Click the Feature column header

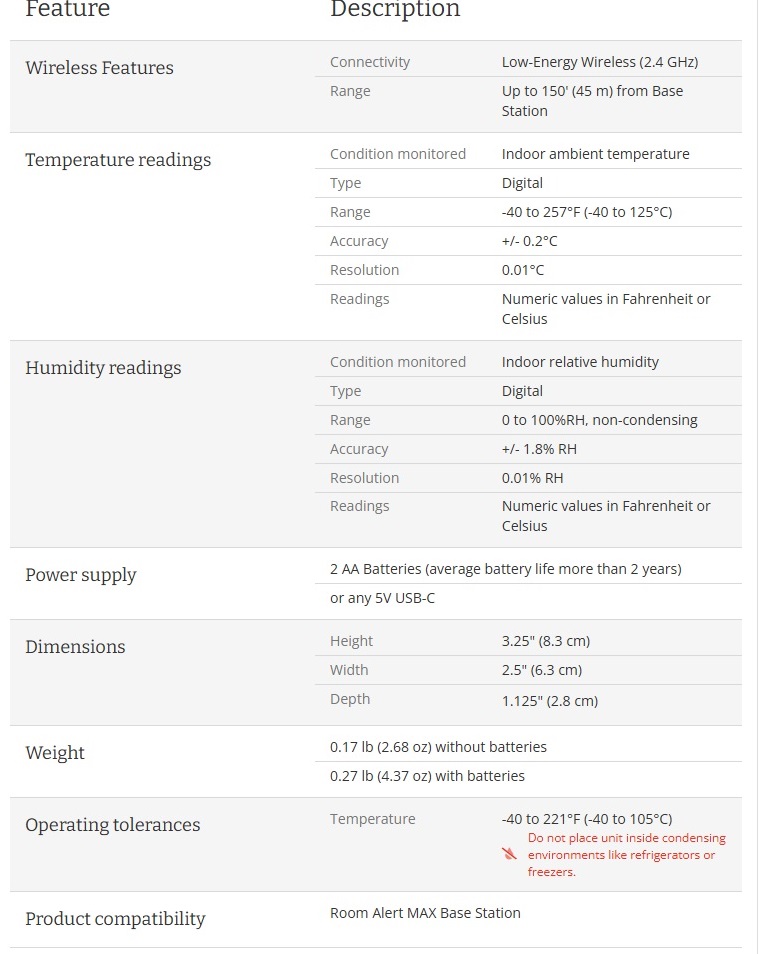[x=67, y=10]
